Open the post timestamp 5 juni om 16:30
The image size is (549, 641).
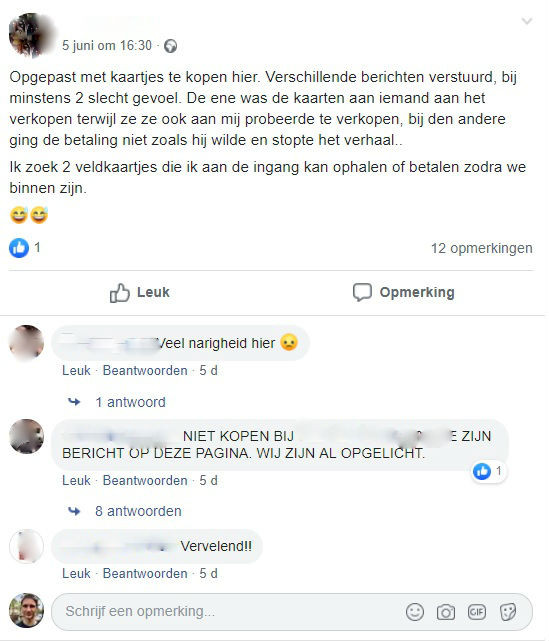(107, 45)
